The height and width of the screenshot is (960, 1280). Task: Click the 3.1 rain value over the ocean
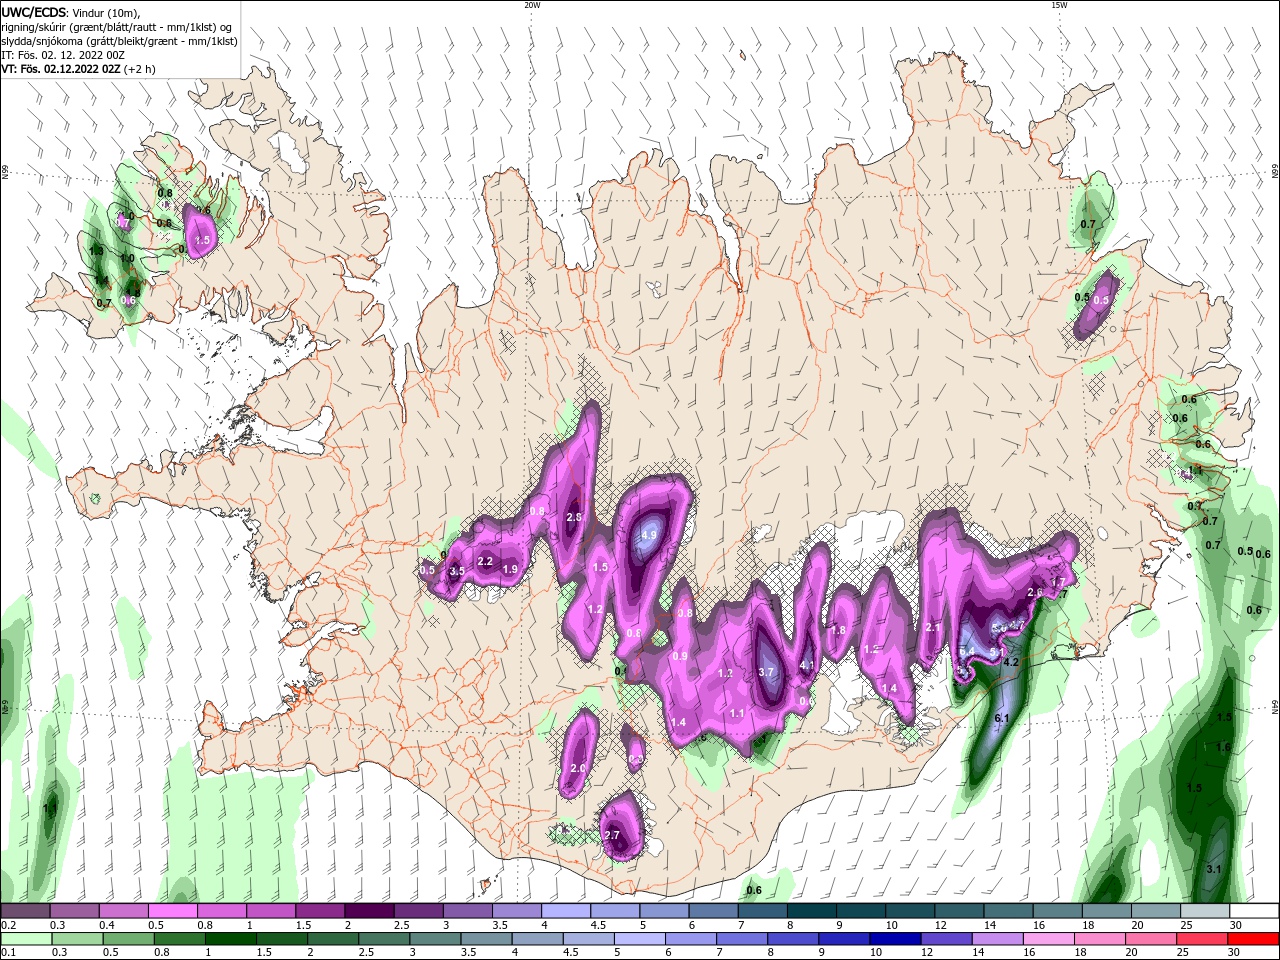tap(1214, 869)
